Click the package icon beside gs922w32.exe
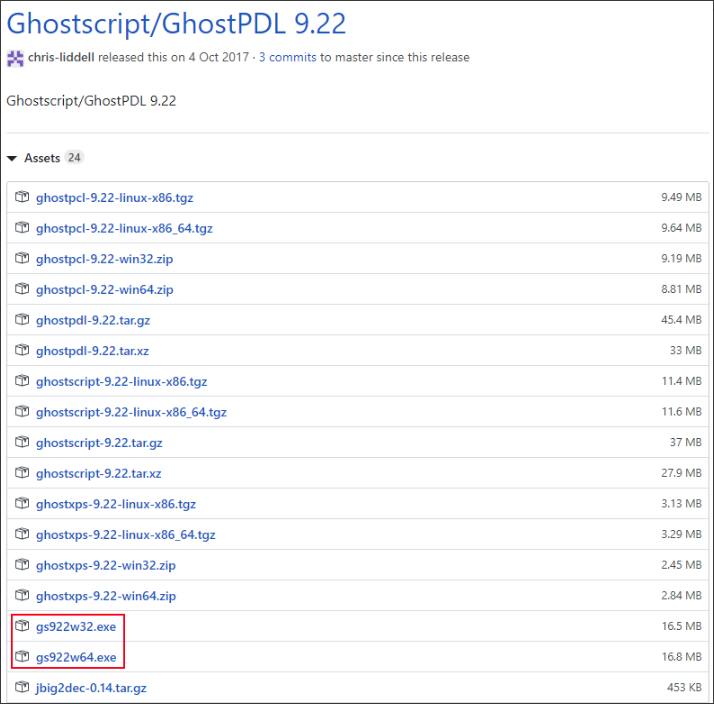Image resolution: width=714 pixels, height=704 pixels. coord(22,626)
